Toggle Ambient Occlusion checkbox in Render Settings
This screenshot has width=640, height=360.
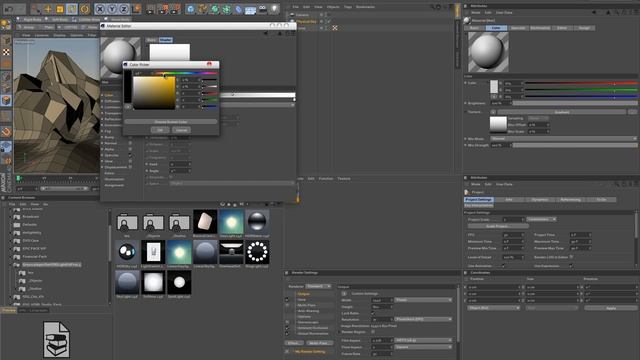click(287, 328)
